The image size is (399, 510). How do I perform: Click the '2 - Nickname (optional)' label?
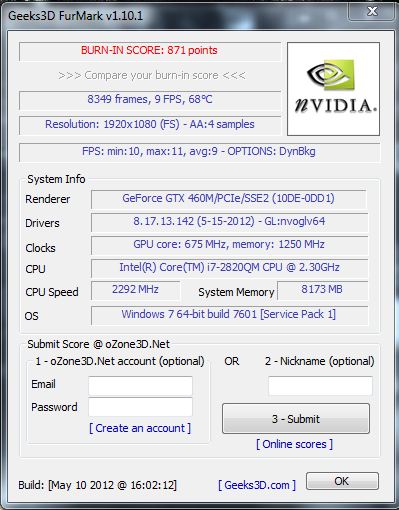coord(320,361)
